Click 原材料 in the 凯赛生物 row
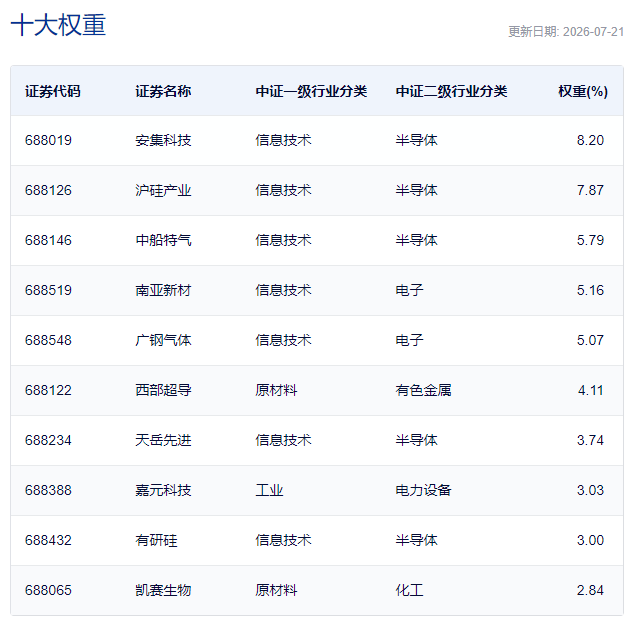This screenshot has width=632, height=619. 276,590
